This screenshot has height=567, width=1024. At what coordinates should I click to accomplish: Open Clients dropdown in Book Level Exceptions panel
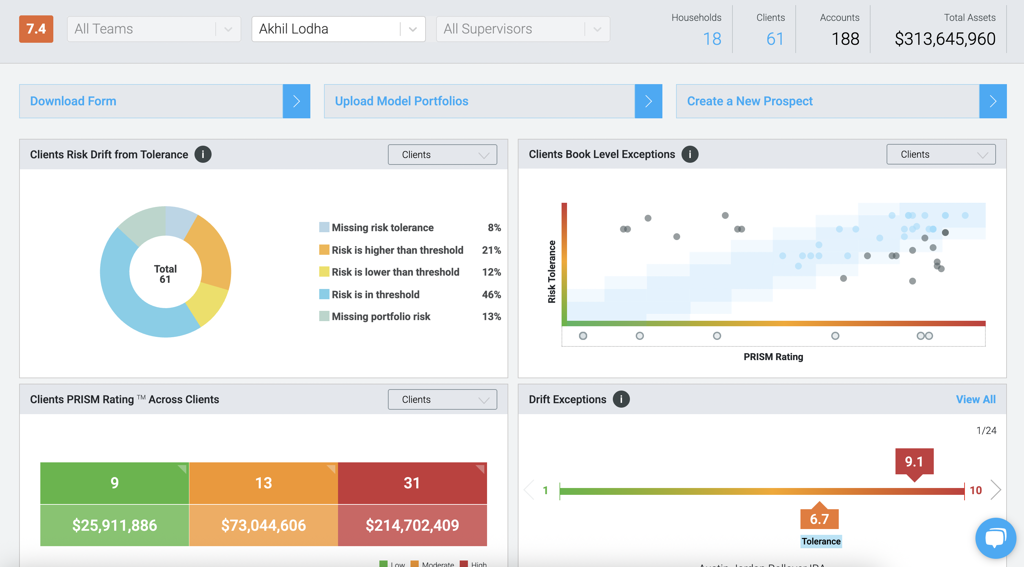[x=940, y=154]
